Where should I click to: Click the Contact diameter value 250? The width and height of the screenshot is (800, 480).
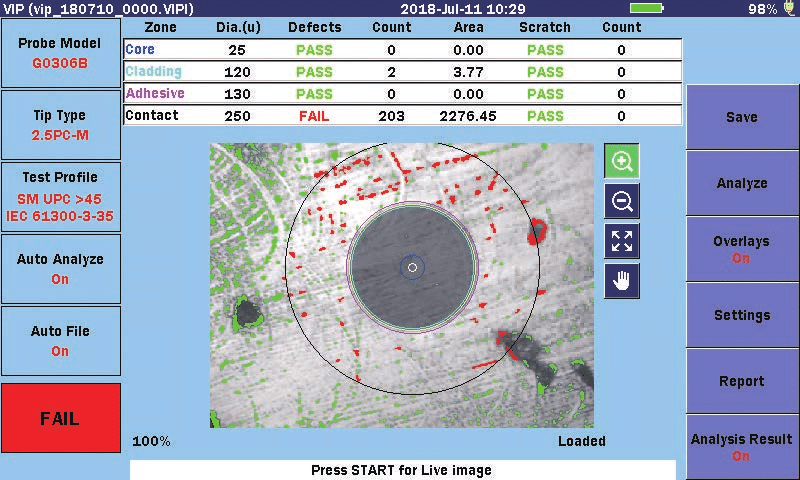(237, 116)
